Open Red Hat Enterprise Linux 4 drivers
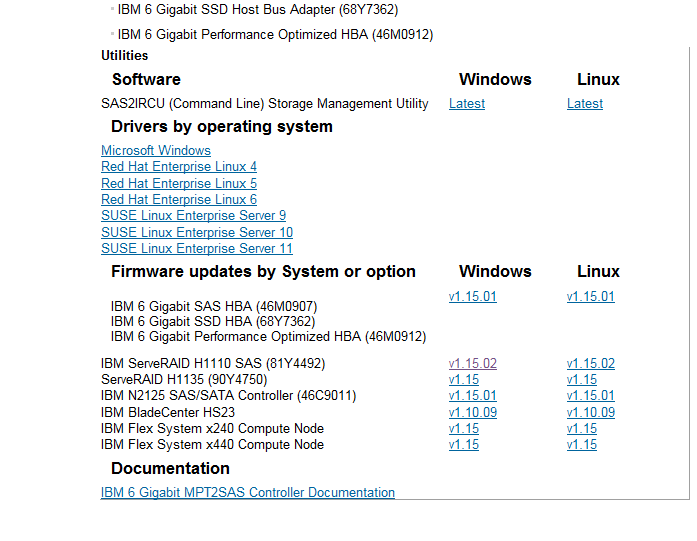Viewport: 697px width, 541px height. (x=179, y=167)
